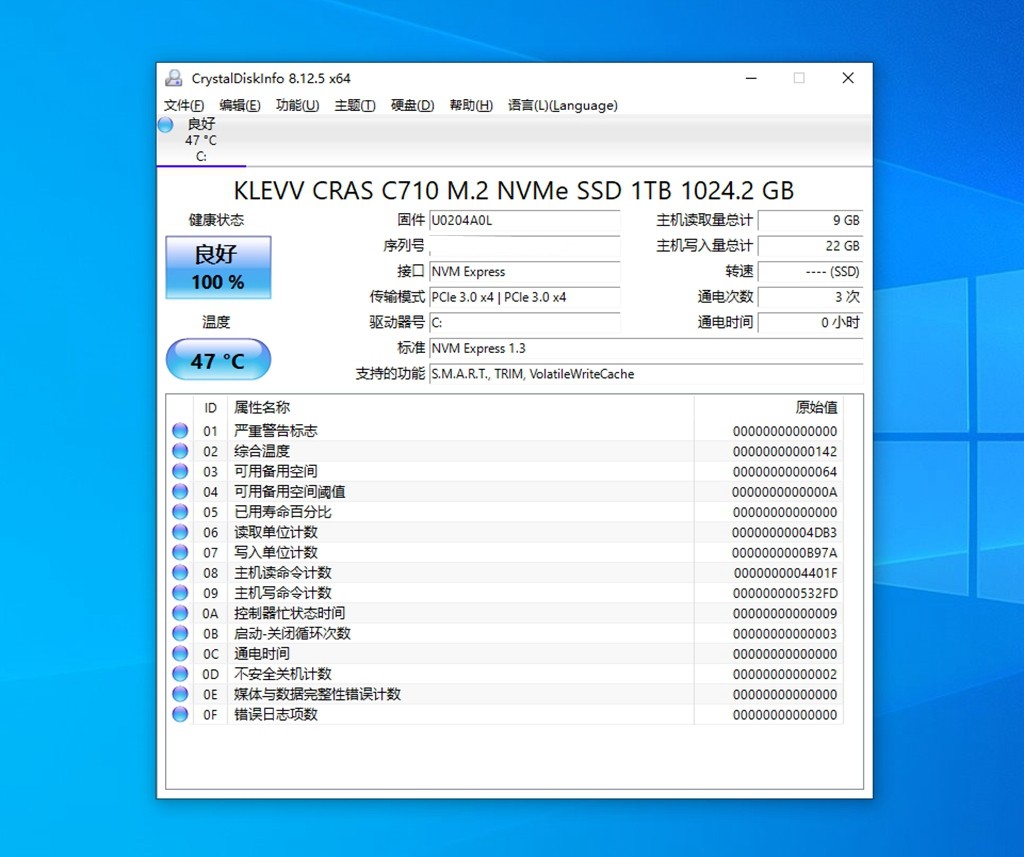Viewport: 1024px width, 857px height.
Task: Select the 错误日志项数 attribute name
Action: (276, 714)
